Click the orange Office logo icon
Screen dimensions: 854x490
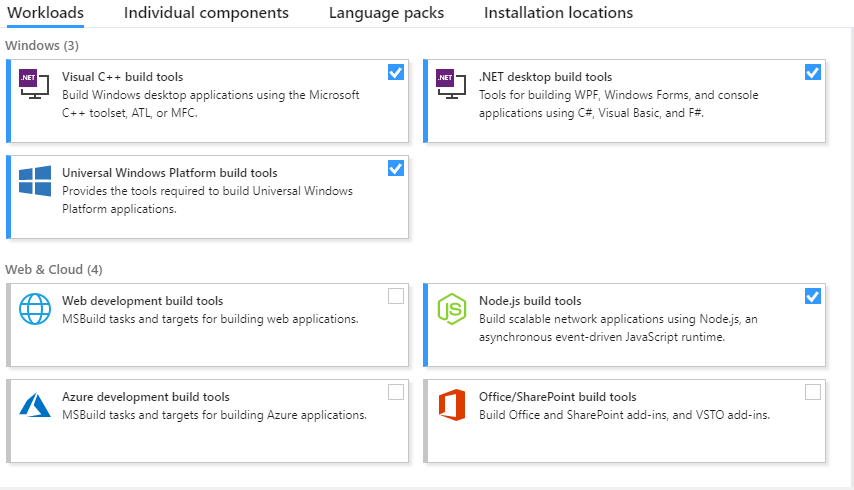452,405
